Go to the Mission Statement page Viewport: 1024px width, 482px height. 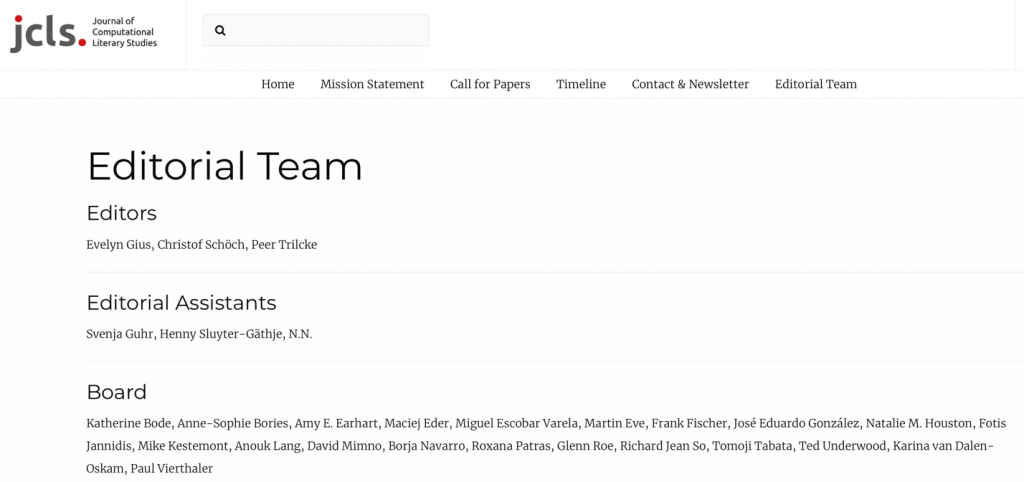pos(372,84)
